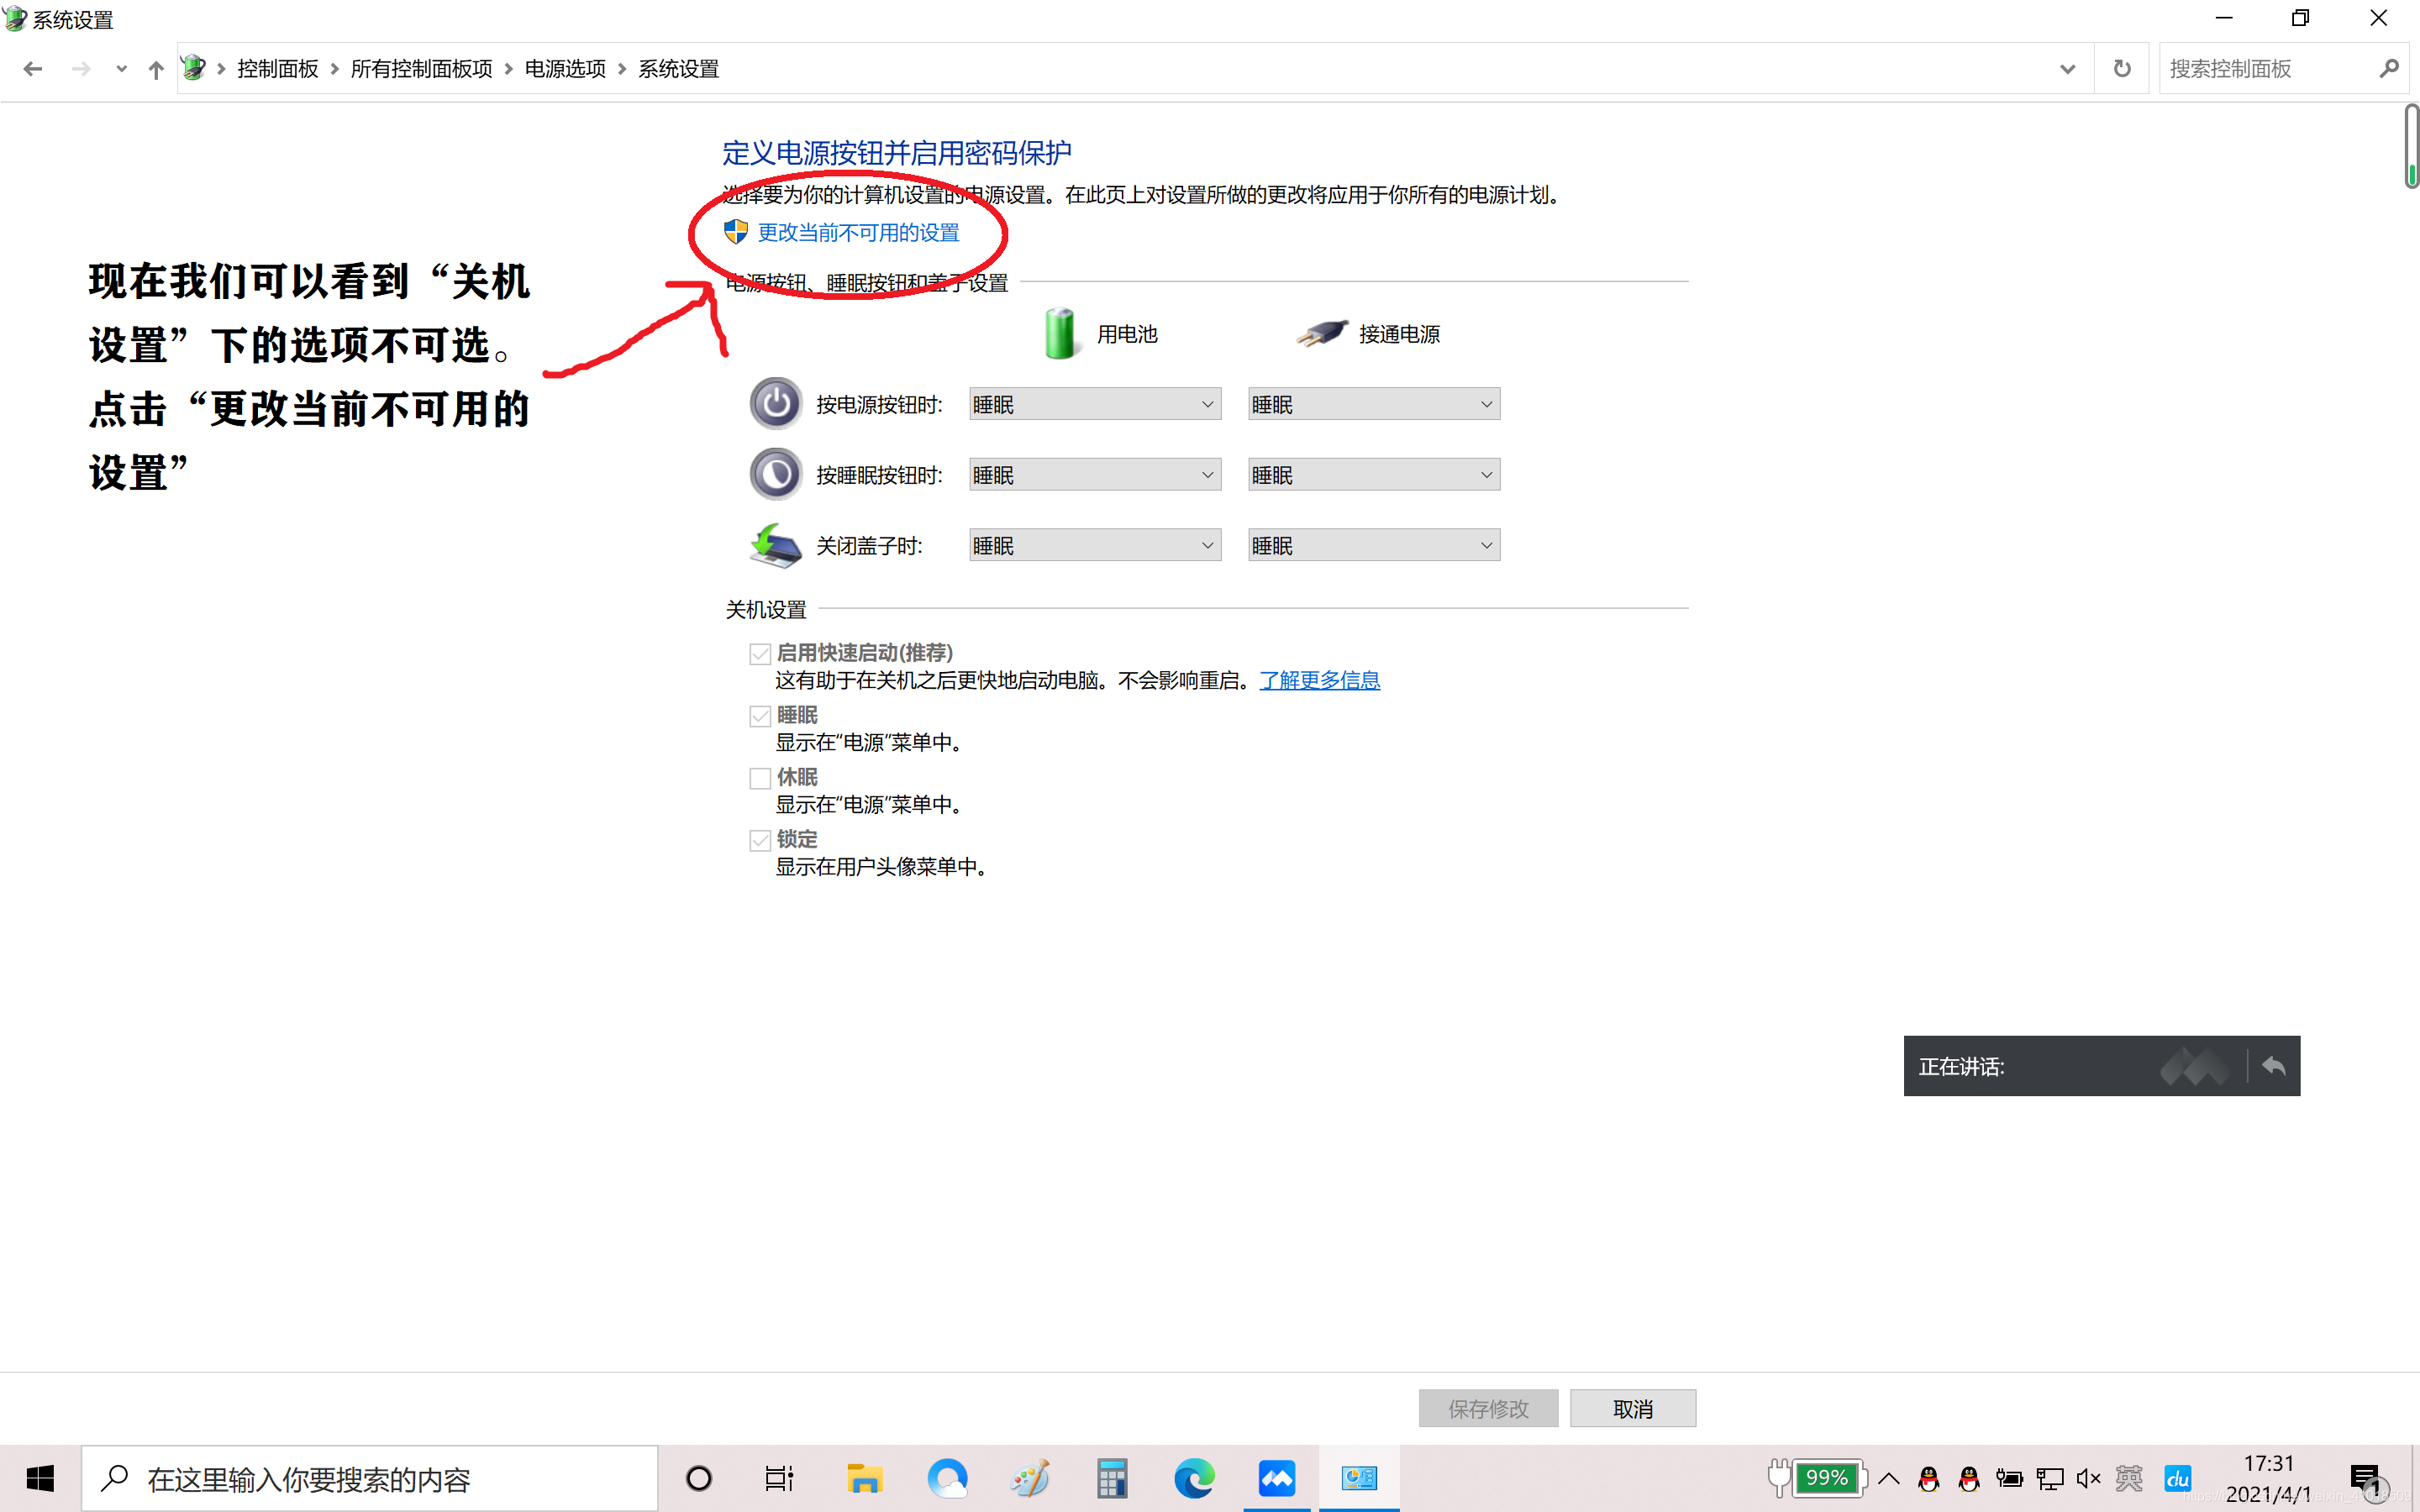Image resolution: width=2420 pixels, height=1512 pixels.
Task: Go to the Power Options breadcrumb
Action: tap(565, 69)
